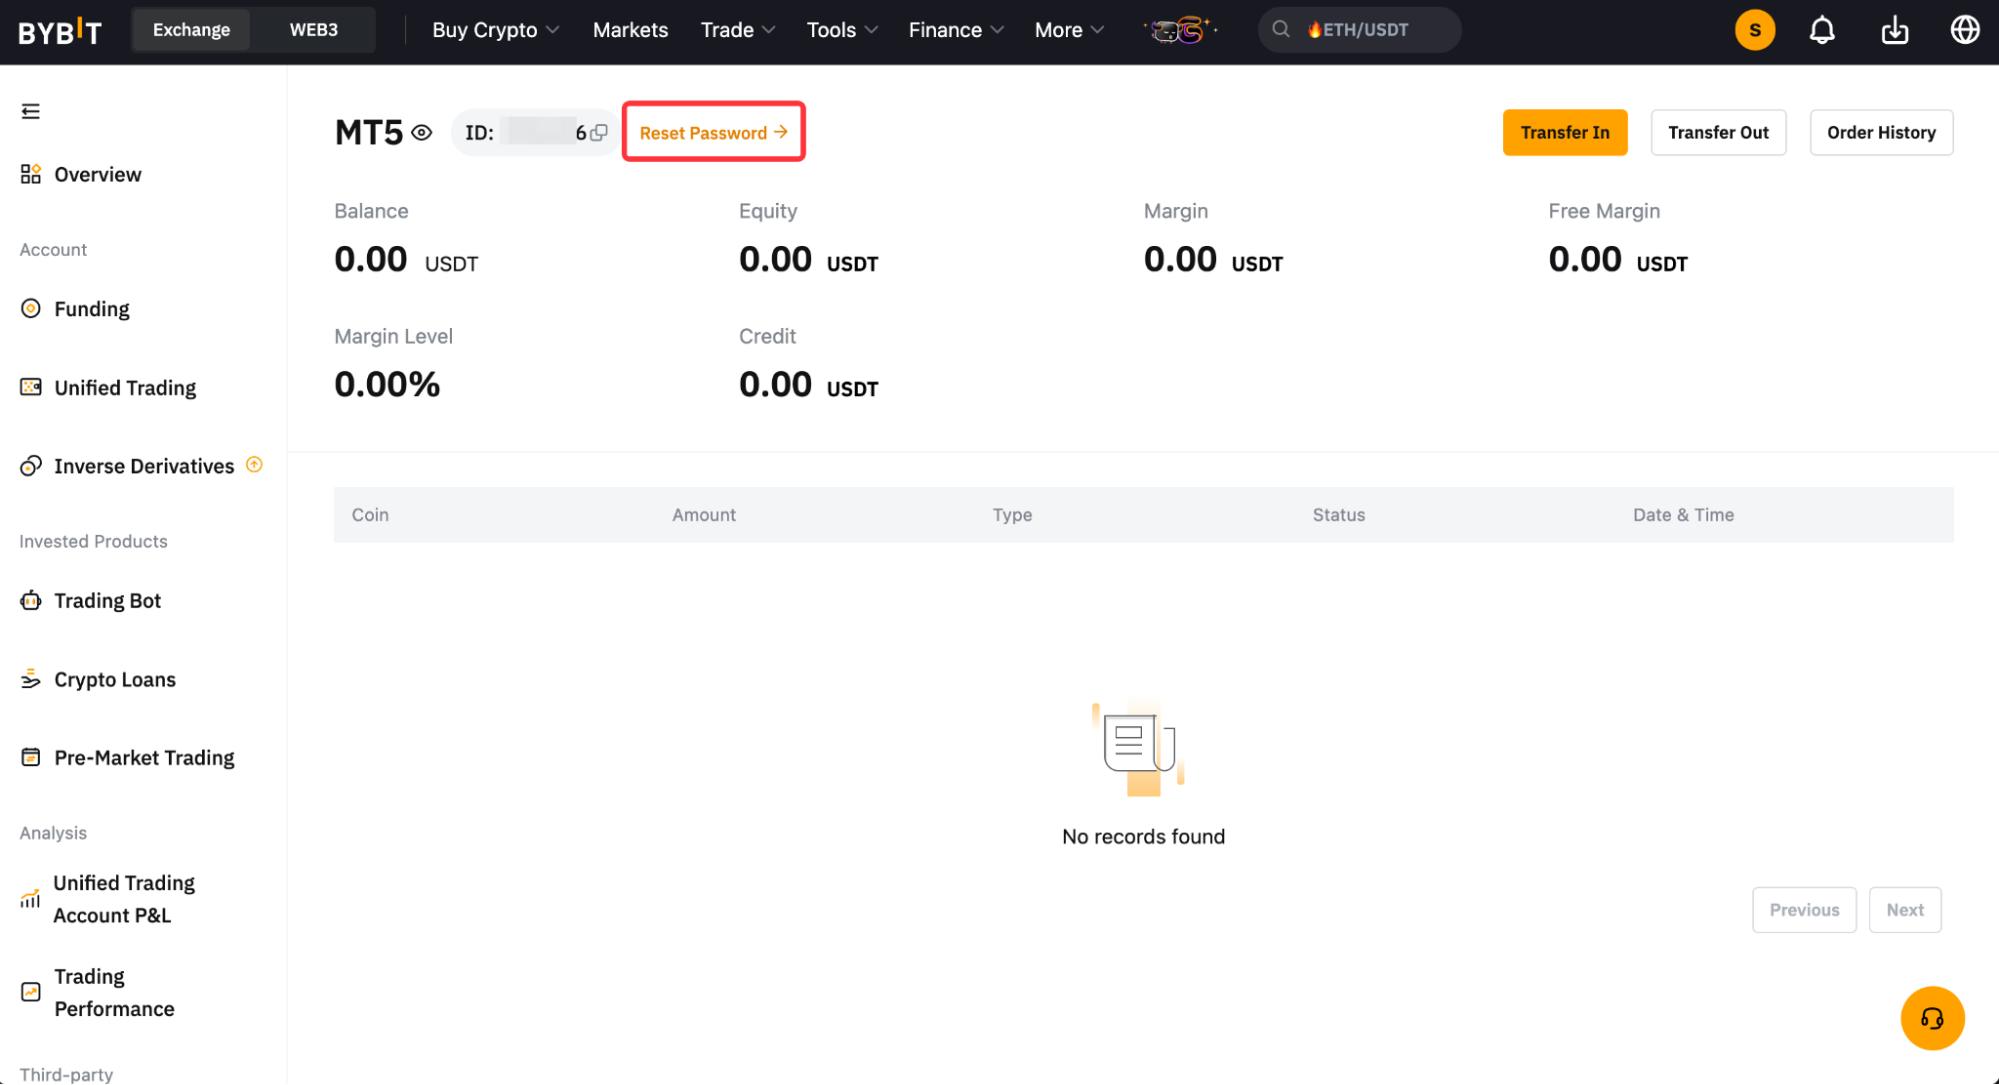
Task: Open the app download icon
Action: pos(1894,30)
